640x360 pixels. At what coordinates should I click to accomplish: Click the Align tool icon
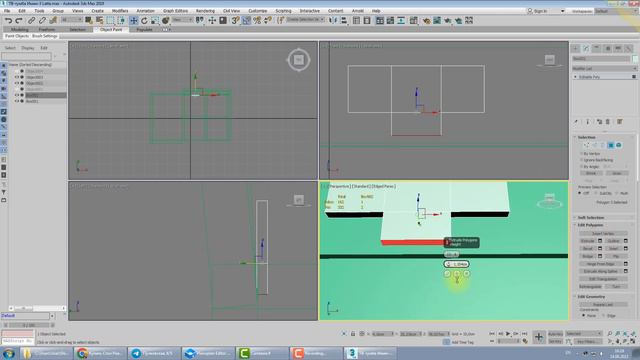coord(344,20)
